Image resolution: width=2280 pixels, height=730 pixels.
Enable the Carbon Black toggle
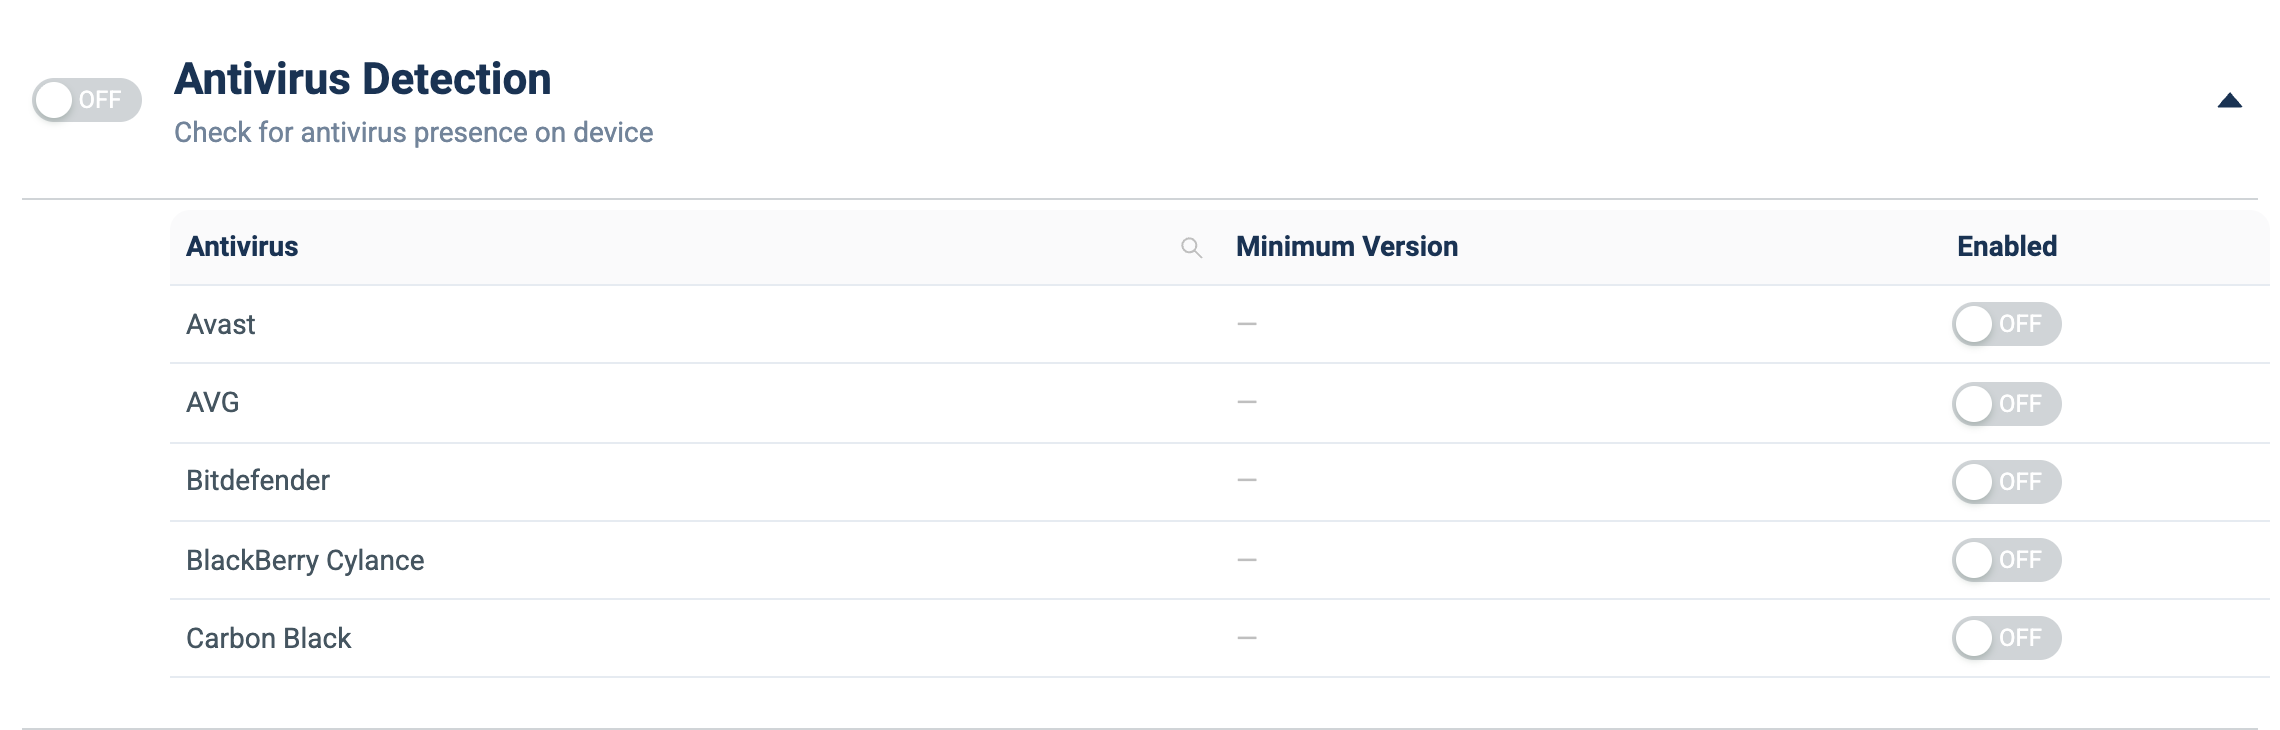tap(2006, 638)
